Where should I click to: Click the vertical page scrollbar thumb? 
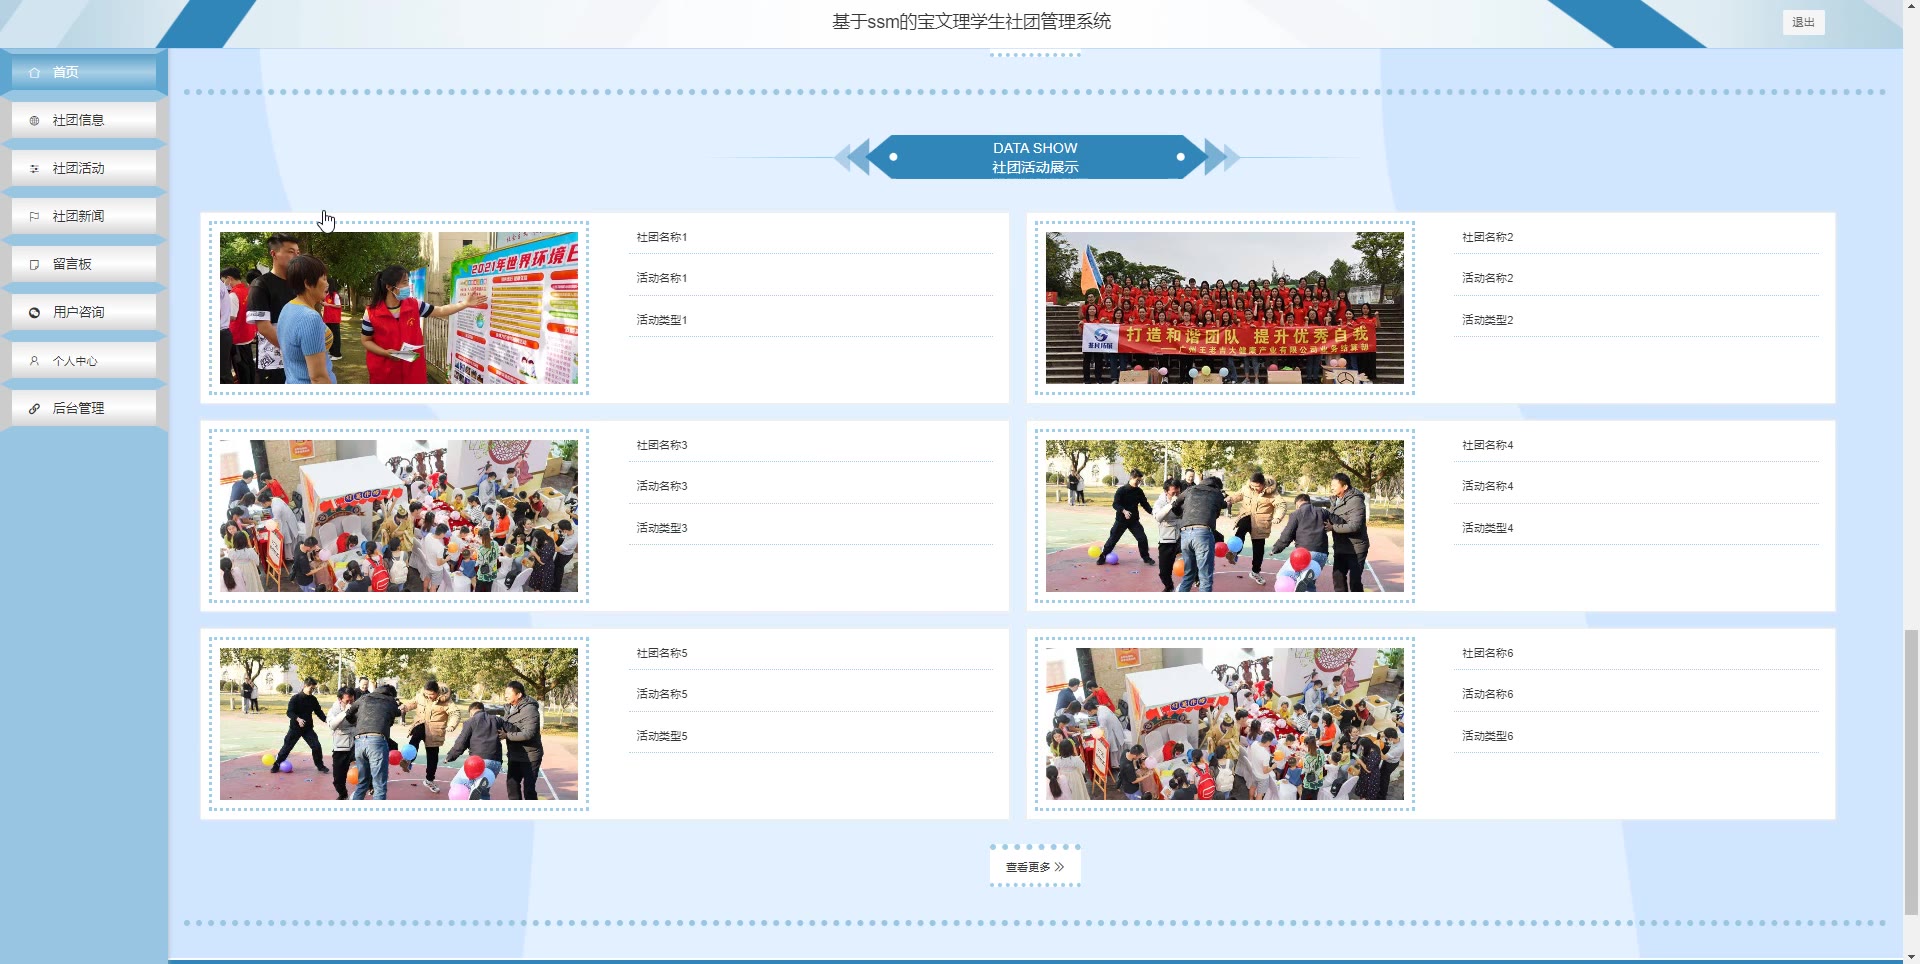coord(1911,772)
